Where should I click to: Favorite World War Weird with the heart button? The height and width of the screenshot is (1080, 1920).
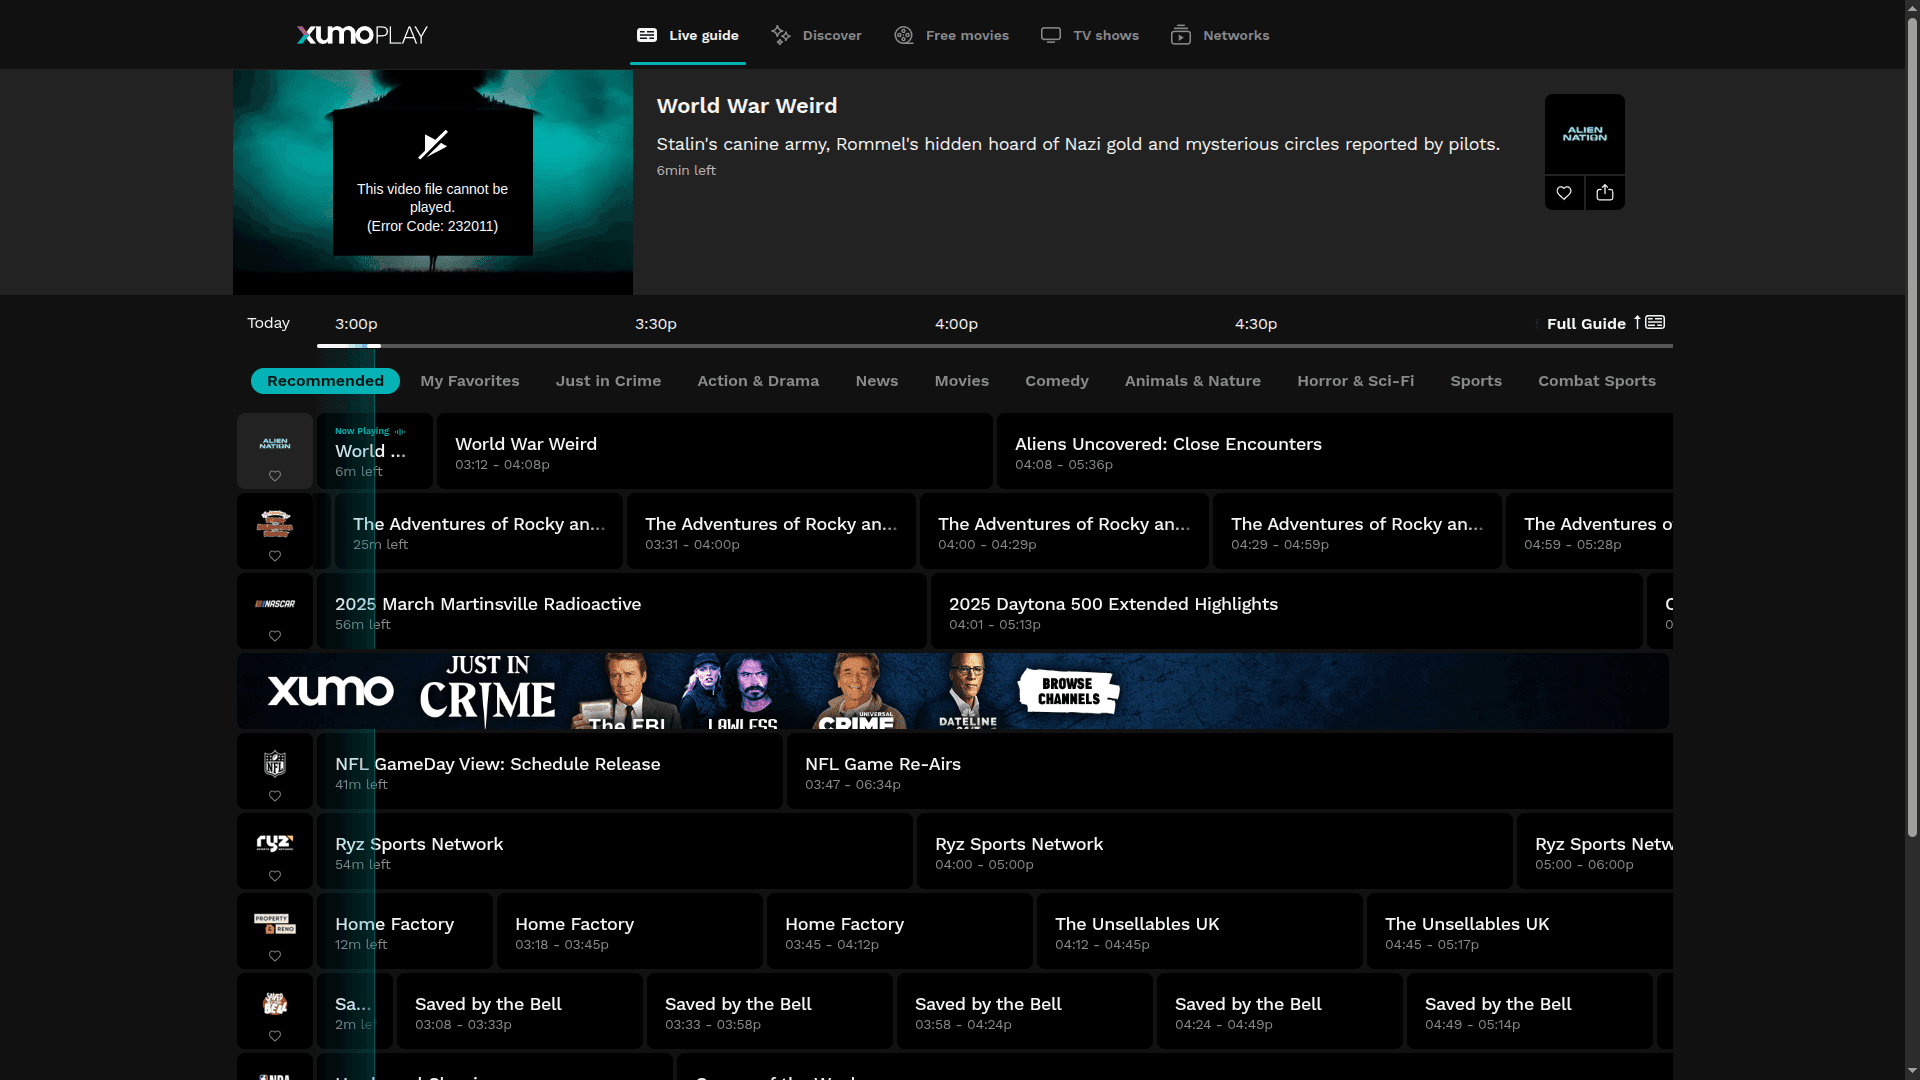tap(1564, 193)
